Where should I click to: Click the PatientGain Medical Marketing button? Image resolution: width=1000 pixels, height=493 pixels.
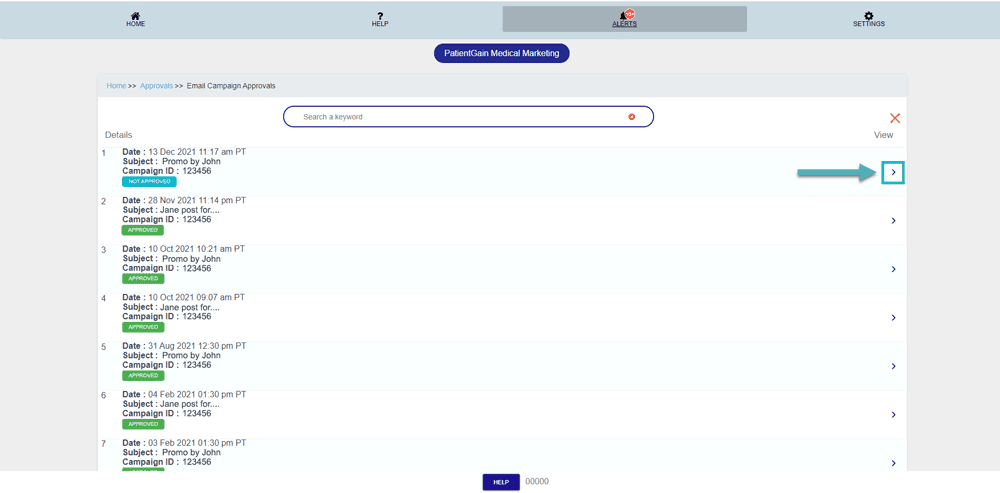click(501, 53)
